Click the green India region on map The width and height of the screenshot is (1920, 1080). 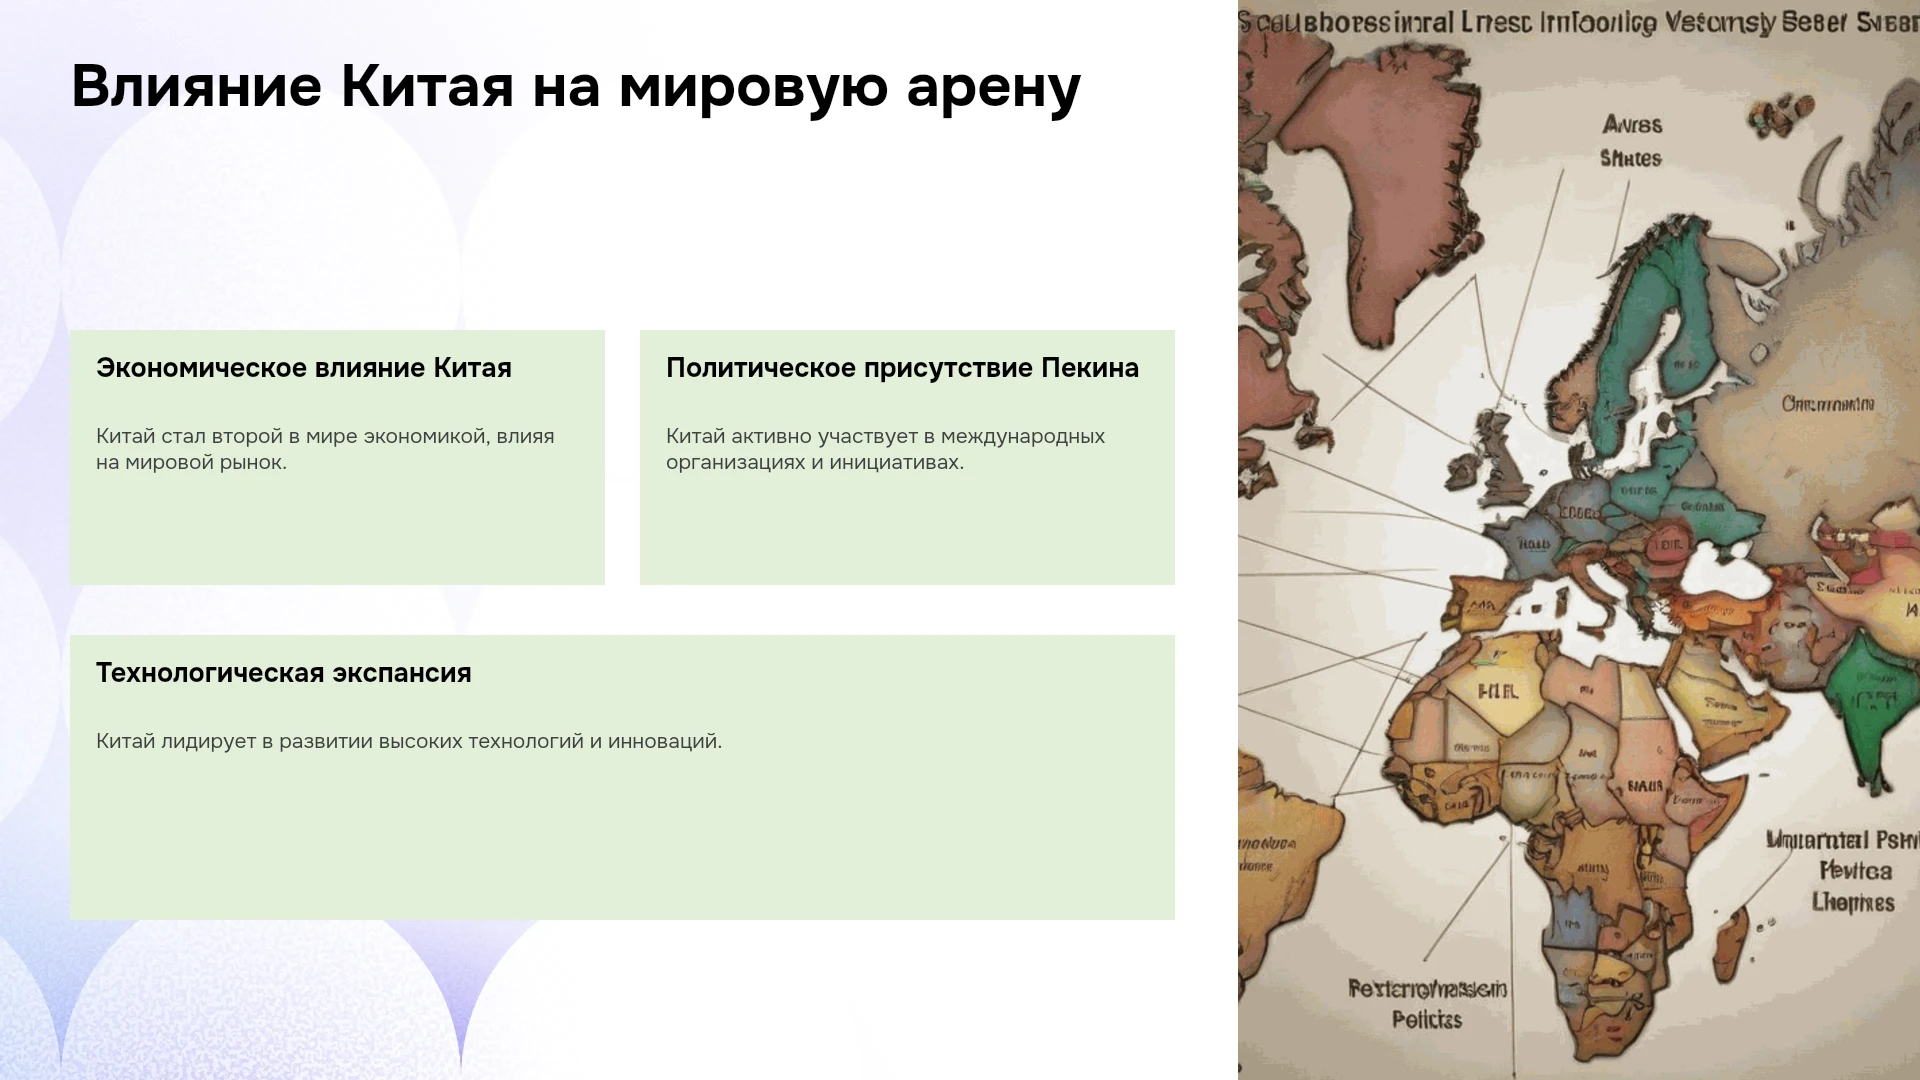pos(1868,700)
